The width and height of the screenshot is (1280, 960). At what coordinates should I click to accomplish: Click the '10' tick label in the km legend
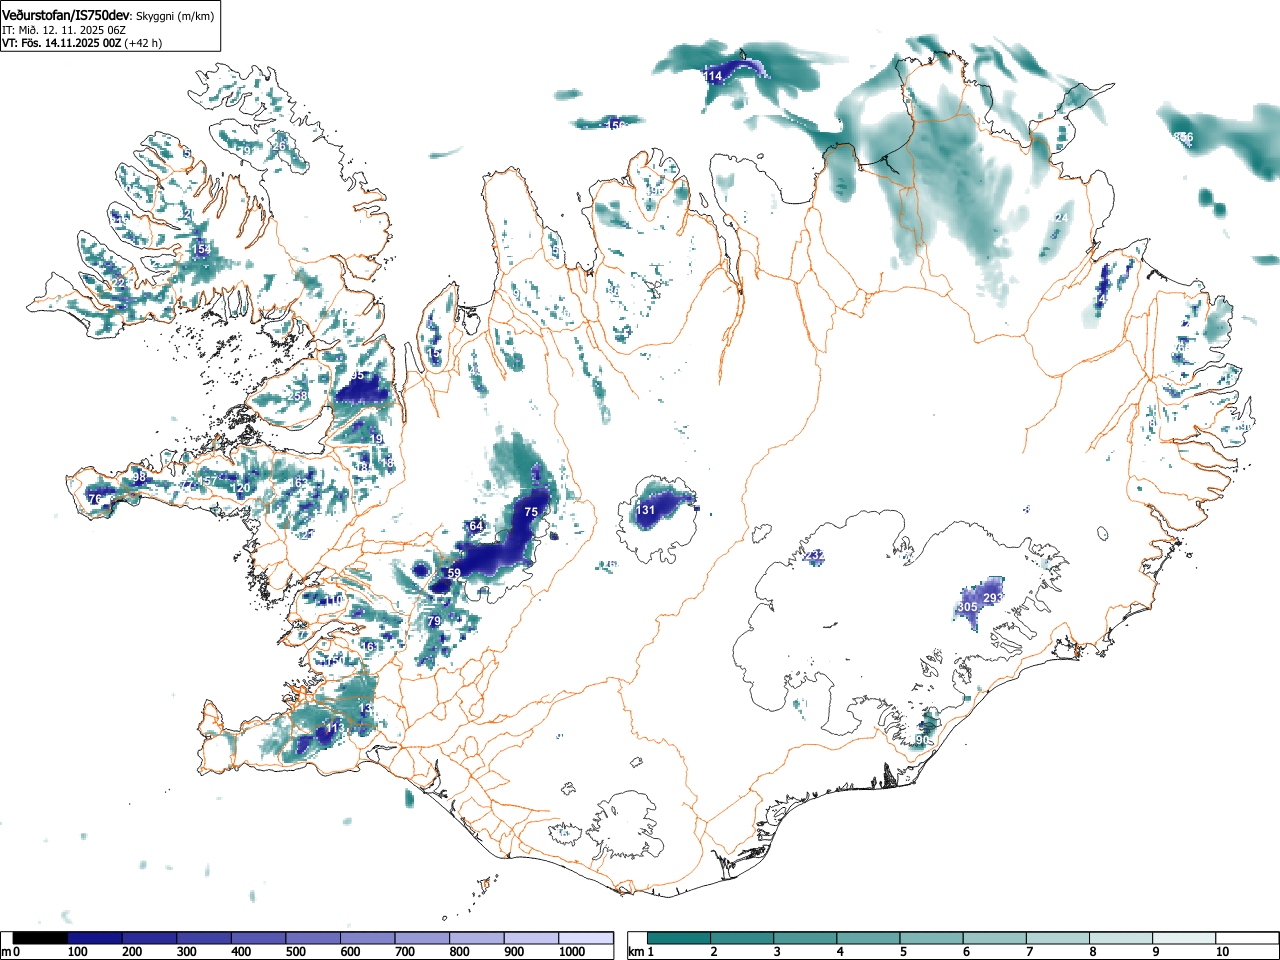pyautogui.click(x=1222, y=952)
